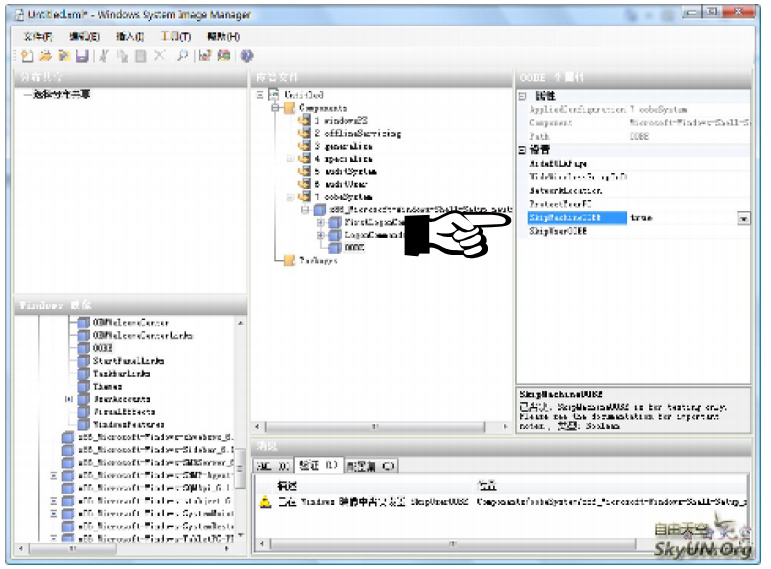This screenshot has width=771, height=569.
Task: Select VisualEffects in Windows image tree
Action: (x=124, y=412)
